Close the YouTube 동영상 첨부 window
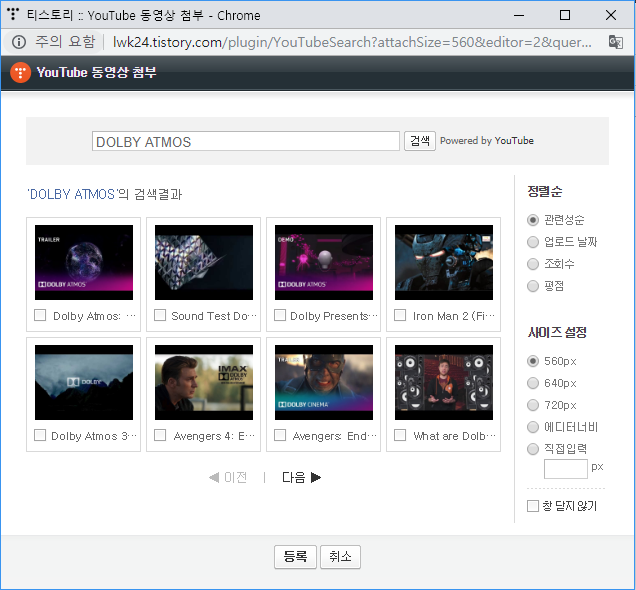This screenshot has height=590, width=636. (x=611, y=15)
